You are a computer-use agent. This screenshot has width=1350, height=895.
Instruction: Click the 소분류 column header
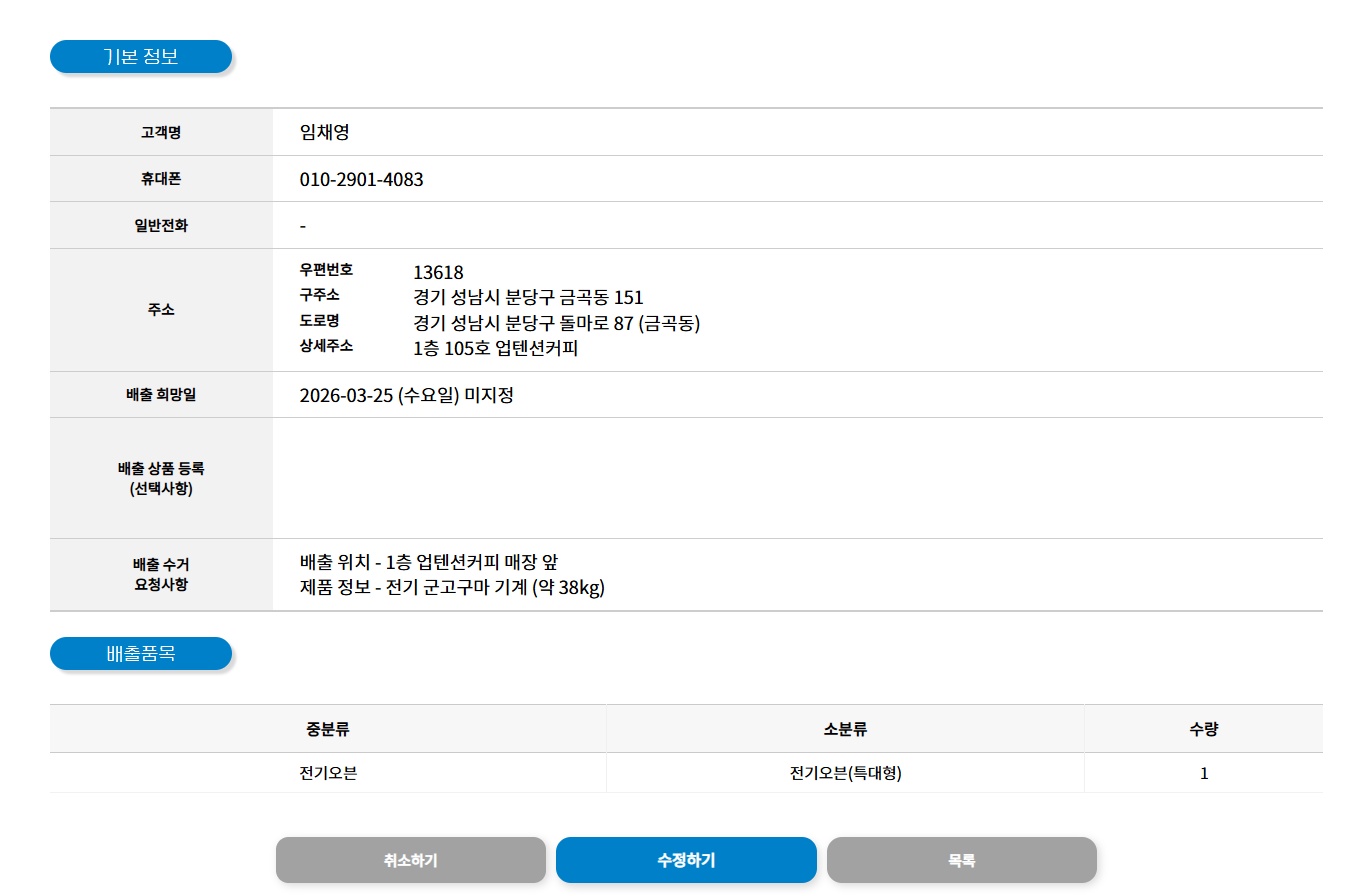point(845,729)
